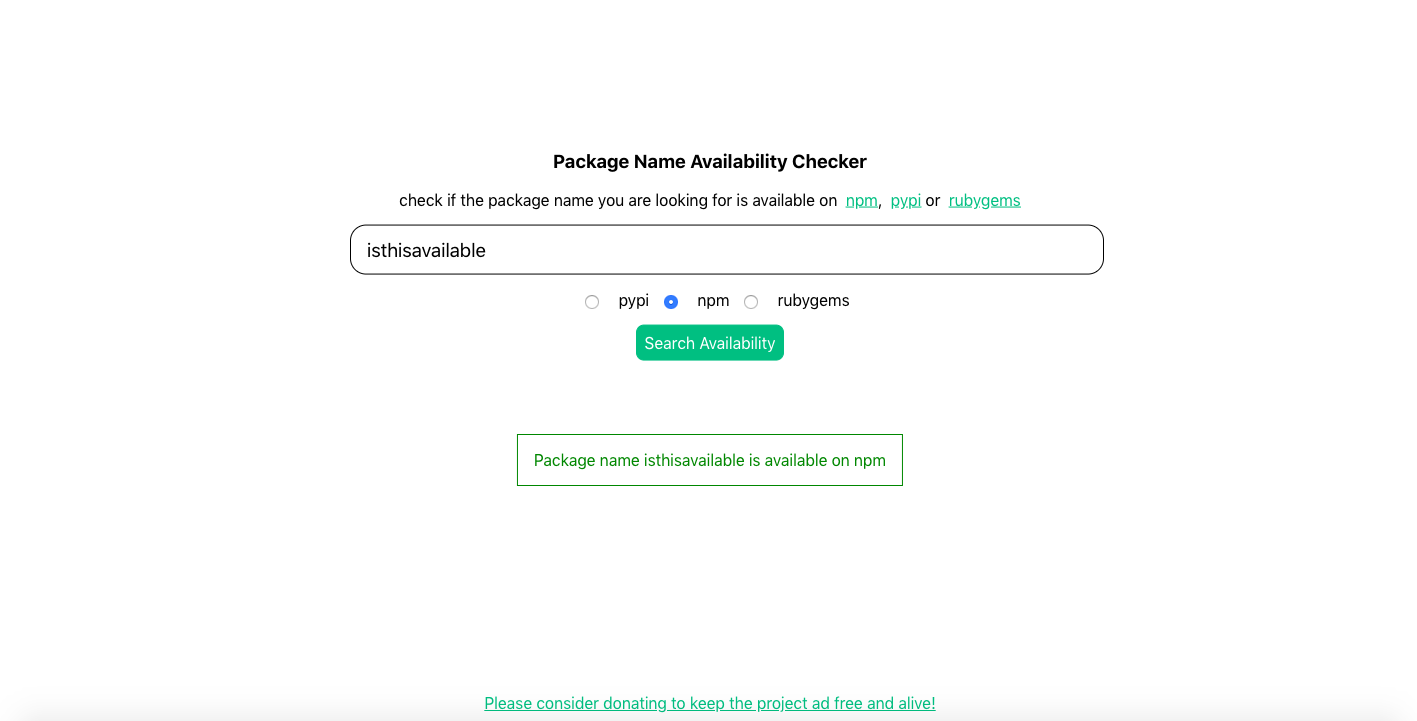This screenshot has width=1417, height=721.
Task: Click the rubygems label in the options row
Action: (x=813, y=300)
